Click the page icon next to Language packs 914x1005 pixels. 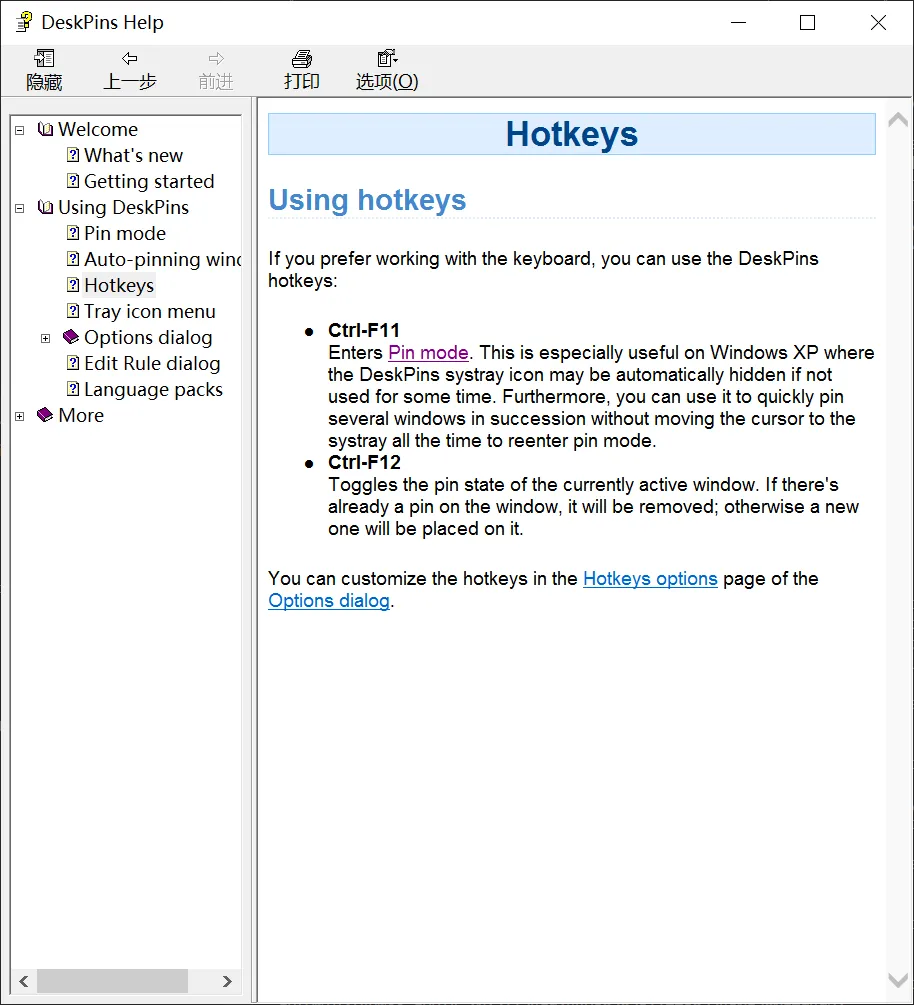73,389
